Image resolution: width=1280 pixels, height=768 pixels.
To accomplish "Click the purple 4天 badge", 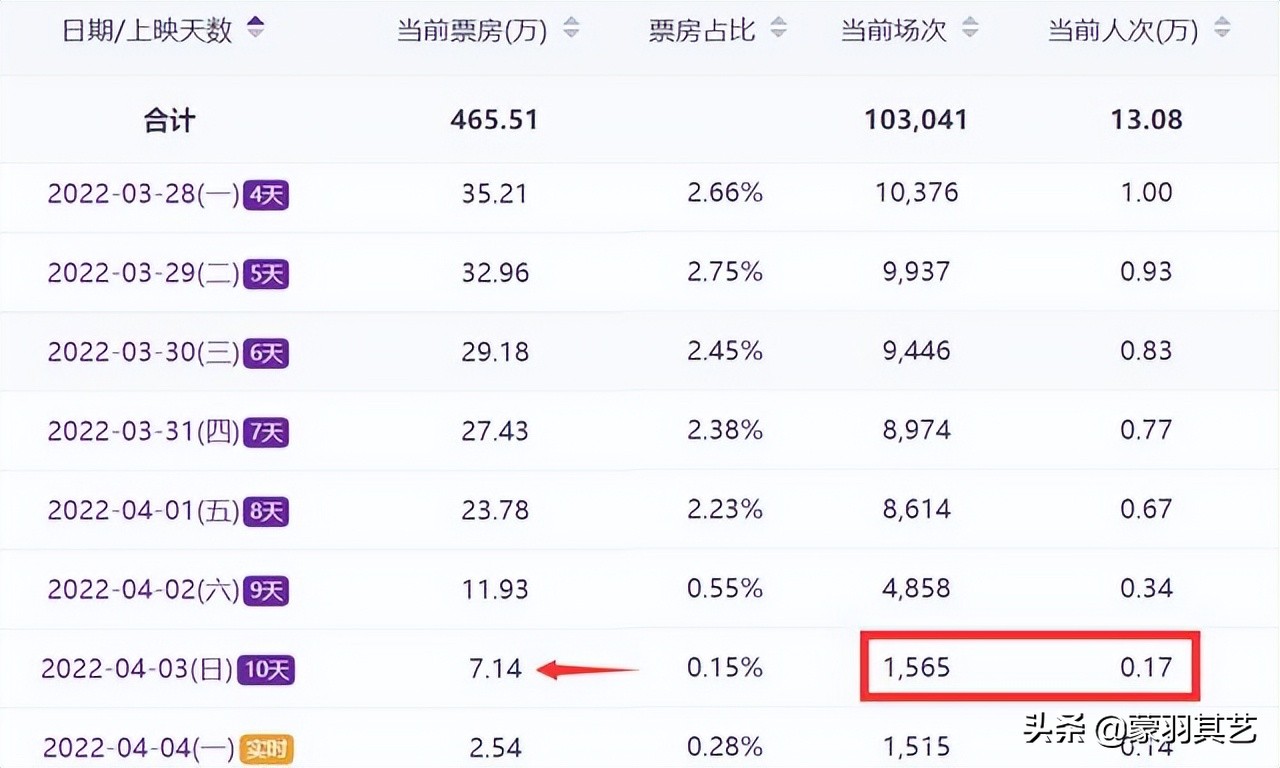I will 265,194.
